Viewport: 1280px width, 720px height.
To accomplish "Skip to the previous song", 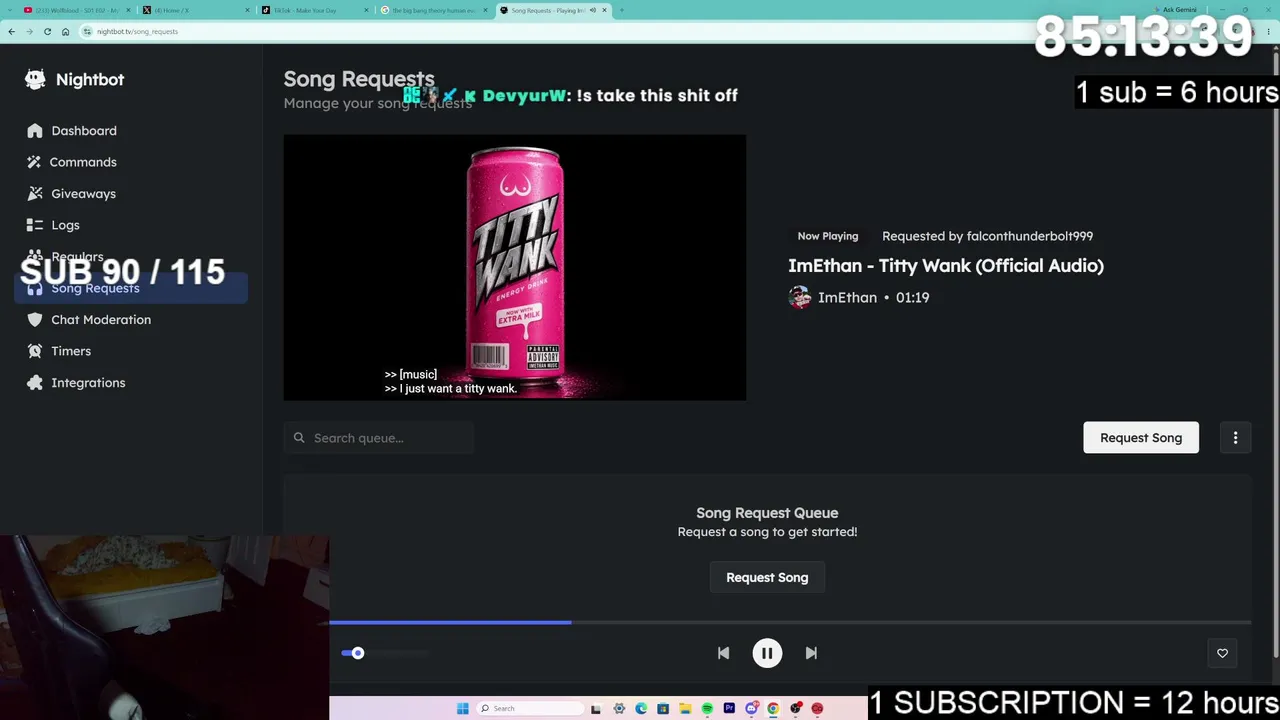I will tap(723, 653).
